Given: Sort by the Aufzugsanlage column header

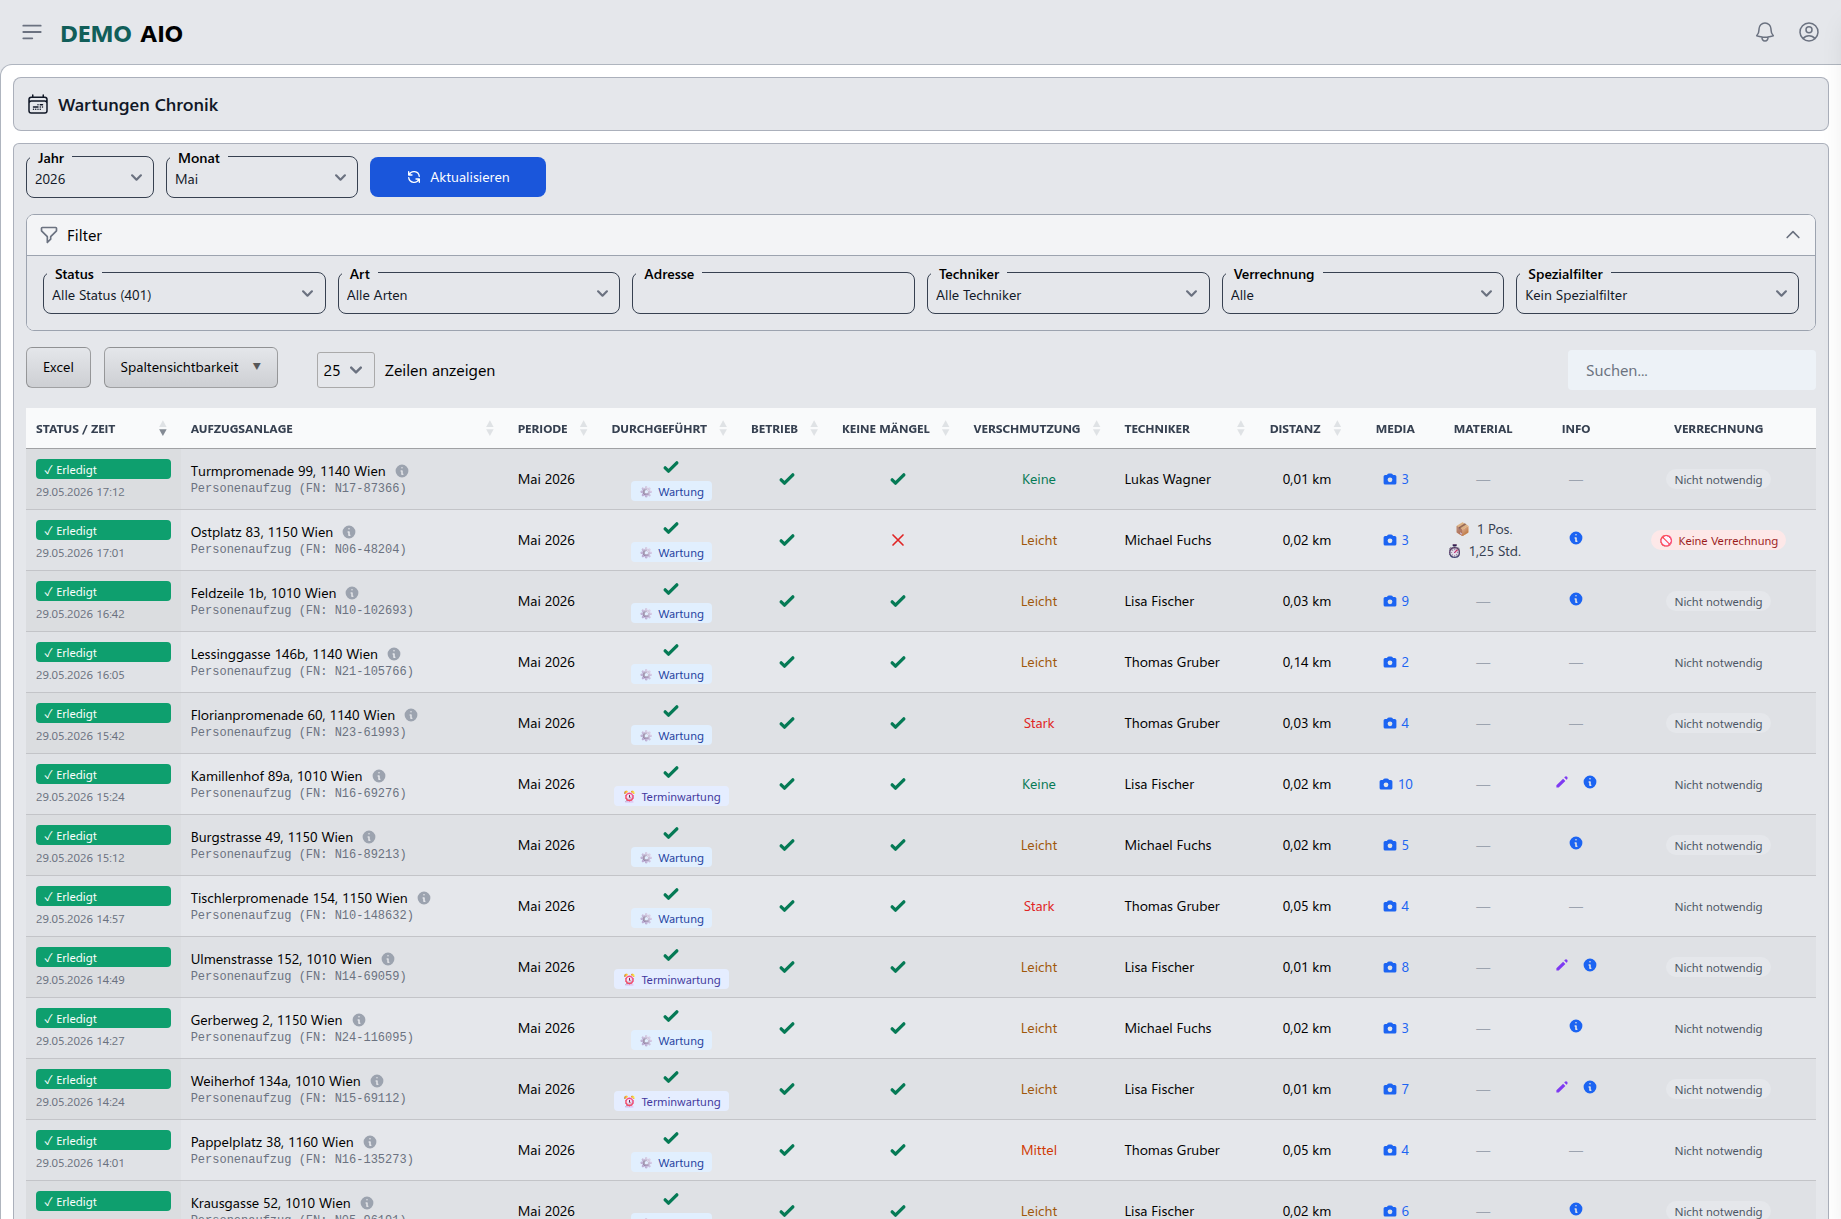Looking at the screenshot, I should (x=343, y=429).
